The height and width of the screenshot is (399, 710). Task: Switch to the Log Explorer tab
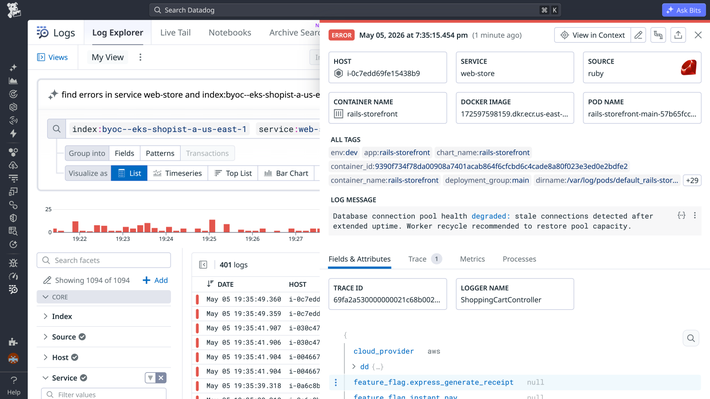pos(118,33)
